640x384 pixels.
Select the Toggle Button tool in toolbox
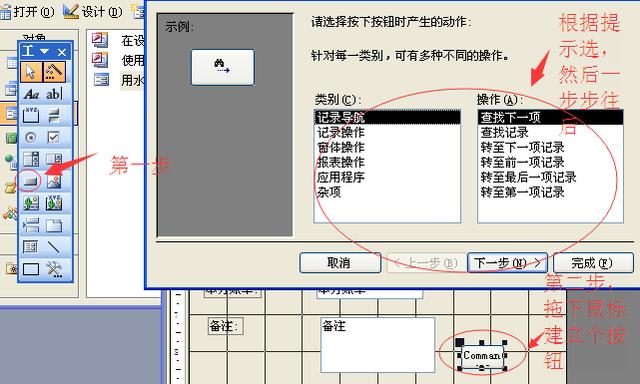[x=54, y=115]
